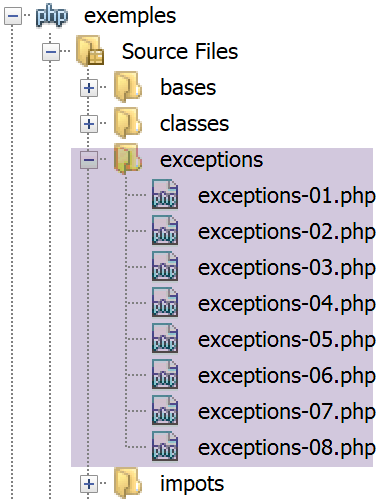Click the php file icon of exceptions-01.php

point(165,194)
